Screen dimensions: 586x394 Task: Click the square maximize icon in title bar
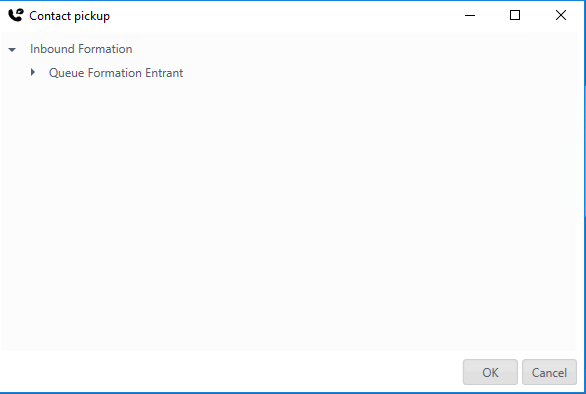coord(515,15)
